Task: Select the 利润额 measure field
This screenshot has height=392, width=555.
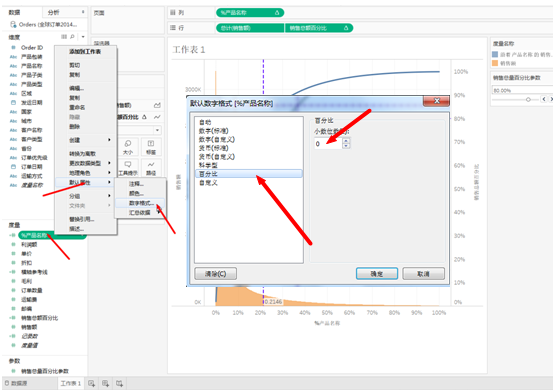Action: (29, 245)
